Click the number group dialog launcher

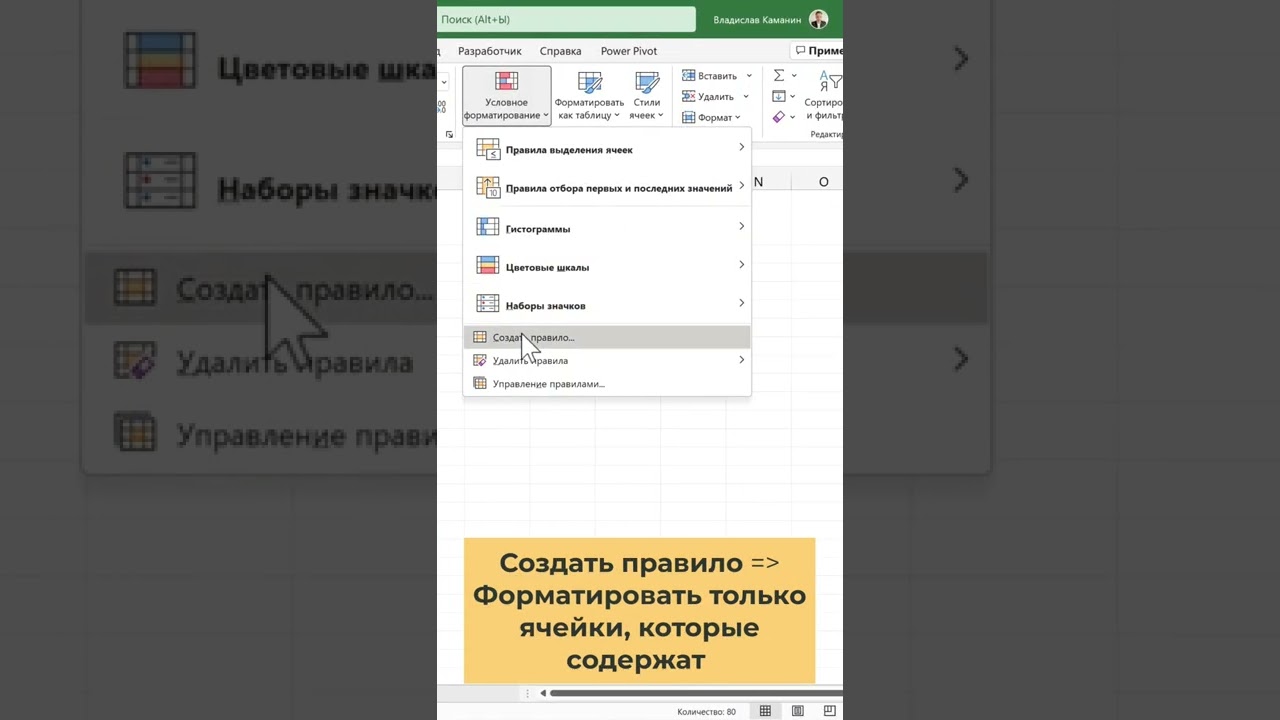pos(448,133)
